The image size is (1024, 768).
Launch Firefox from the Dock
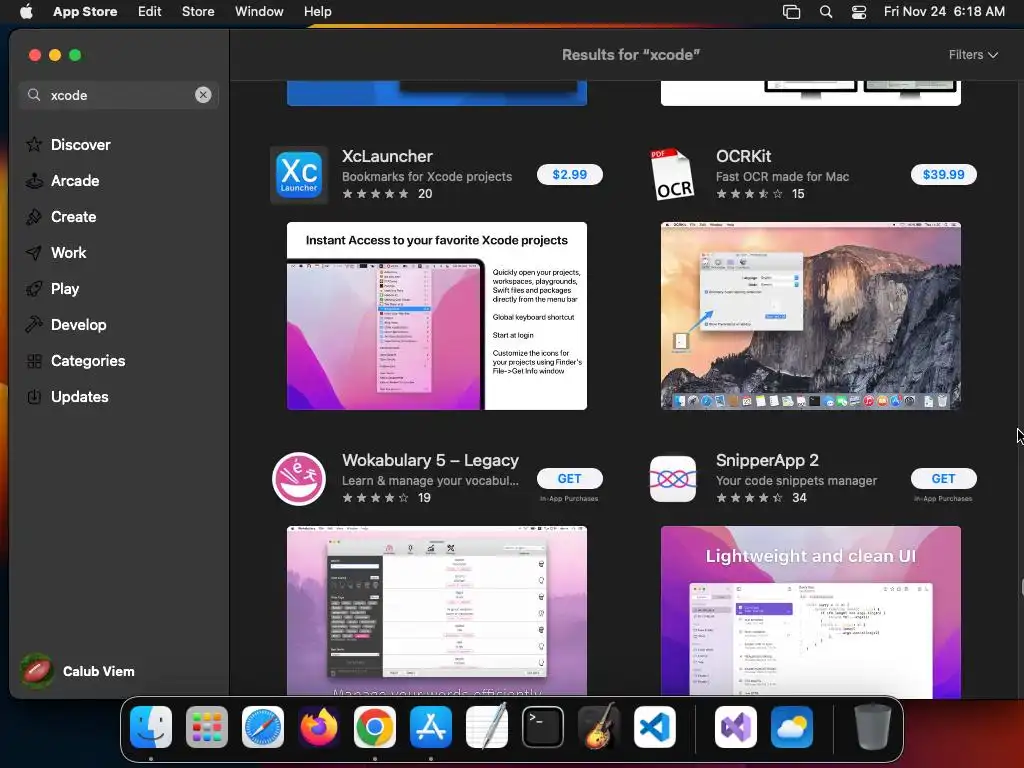[x=319, y=727]
